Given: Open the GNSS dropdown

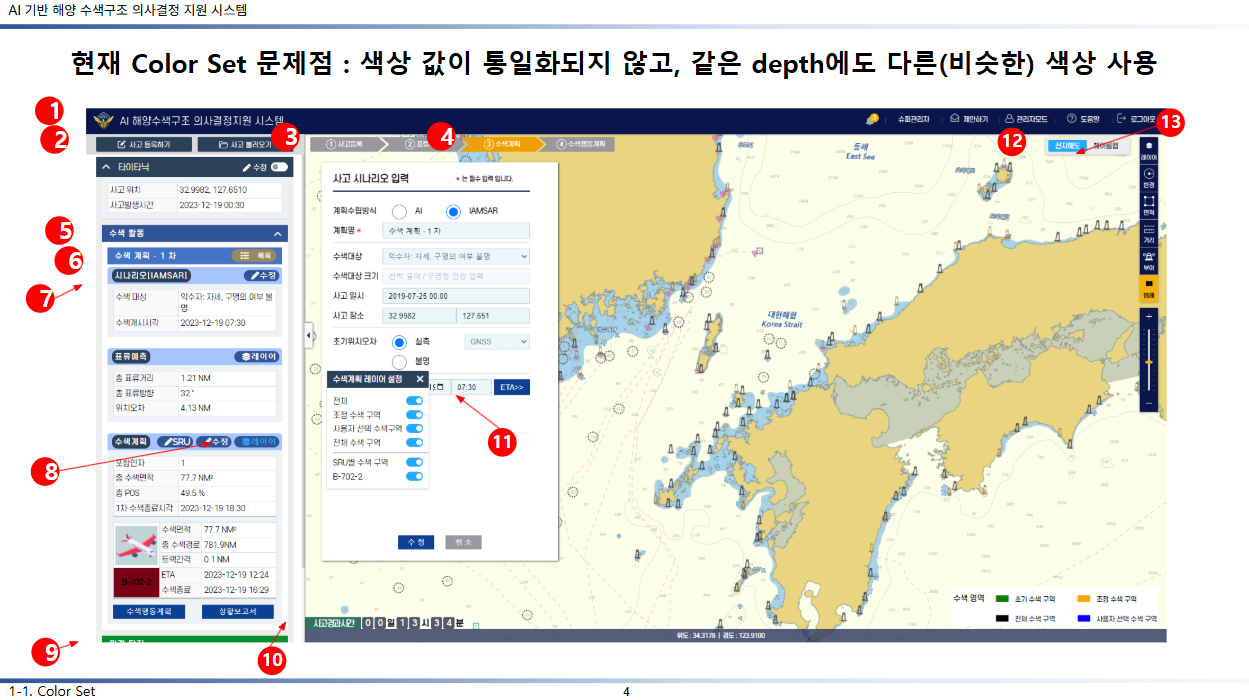Looking at the screenshot, I should (497, 341).
